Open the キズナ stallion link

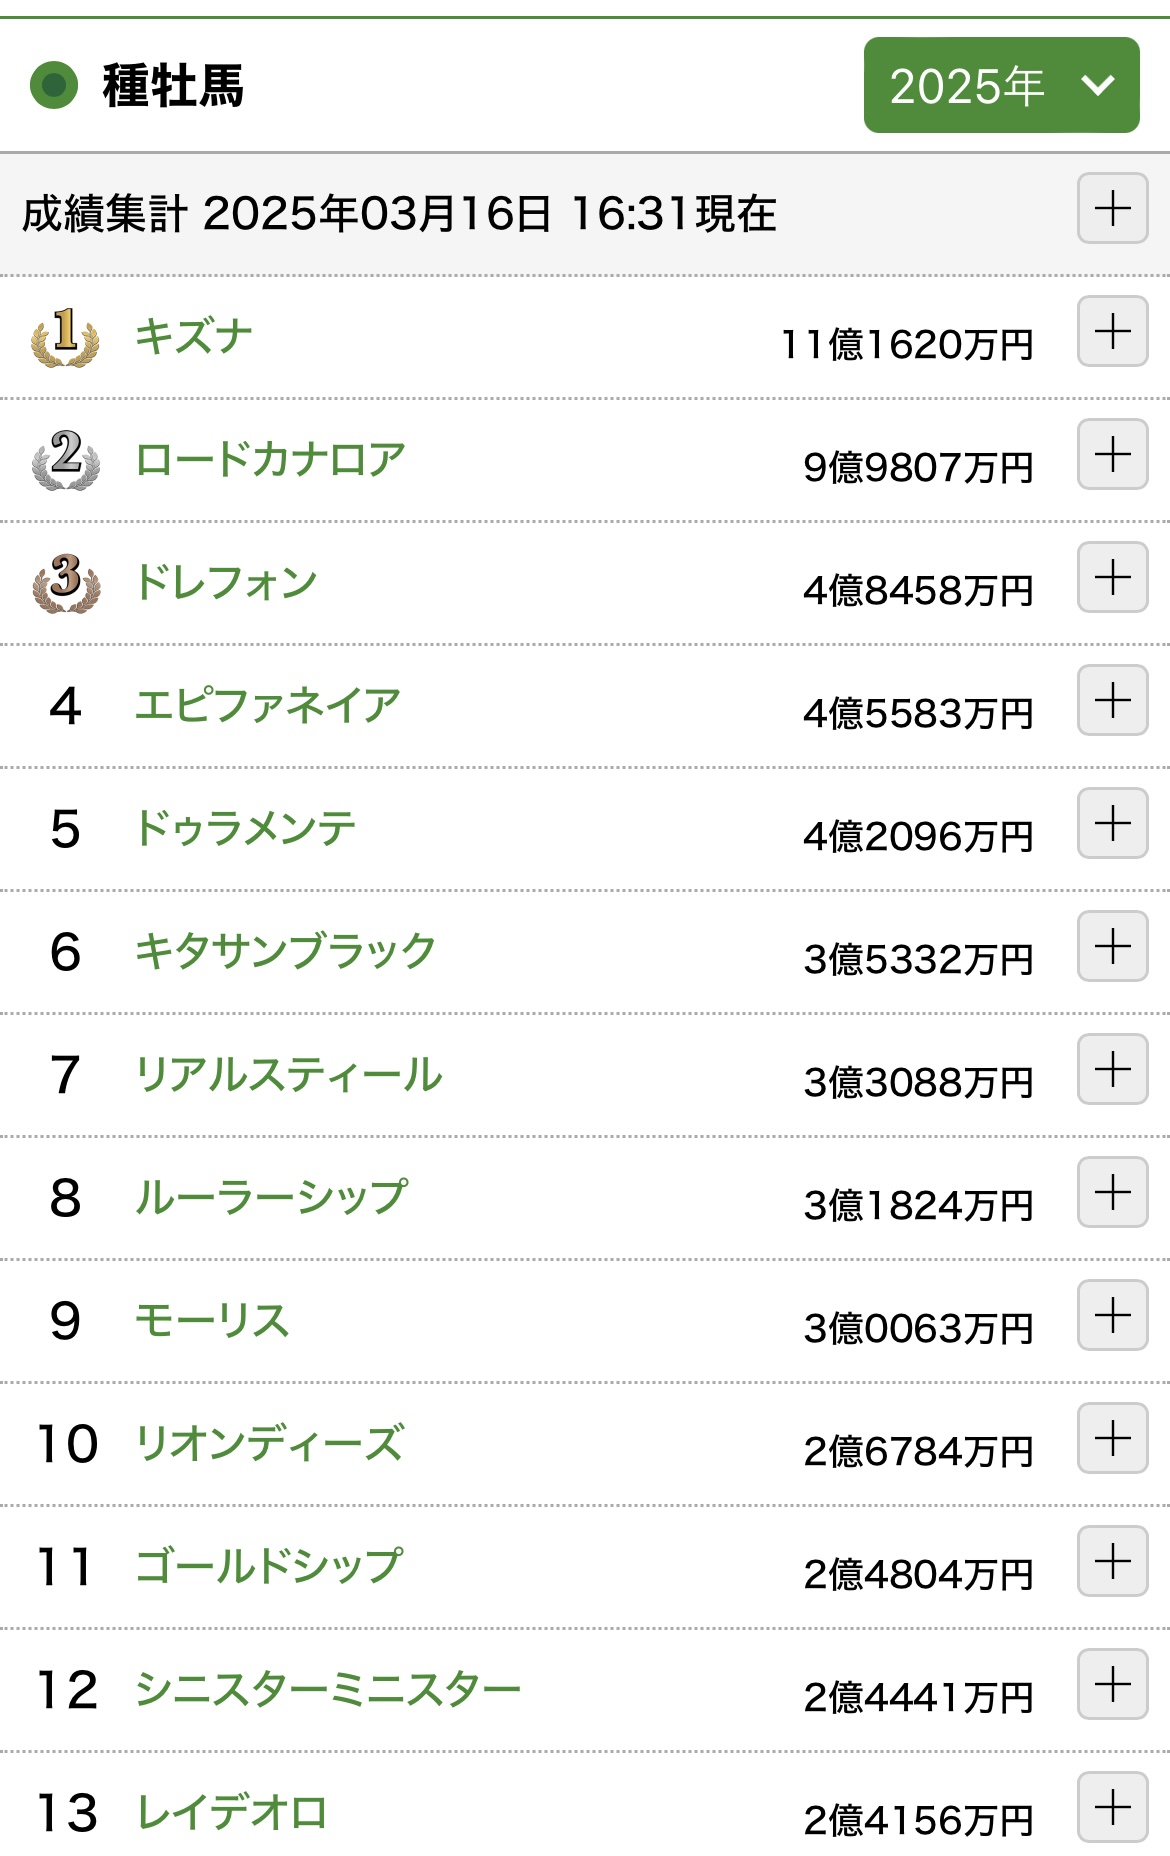coord(194,336)
